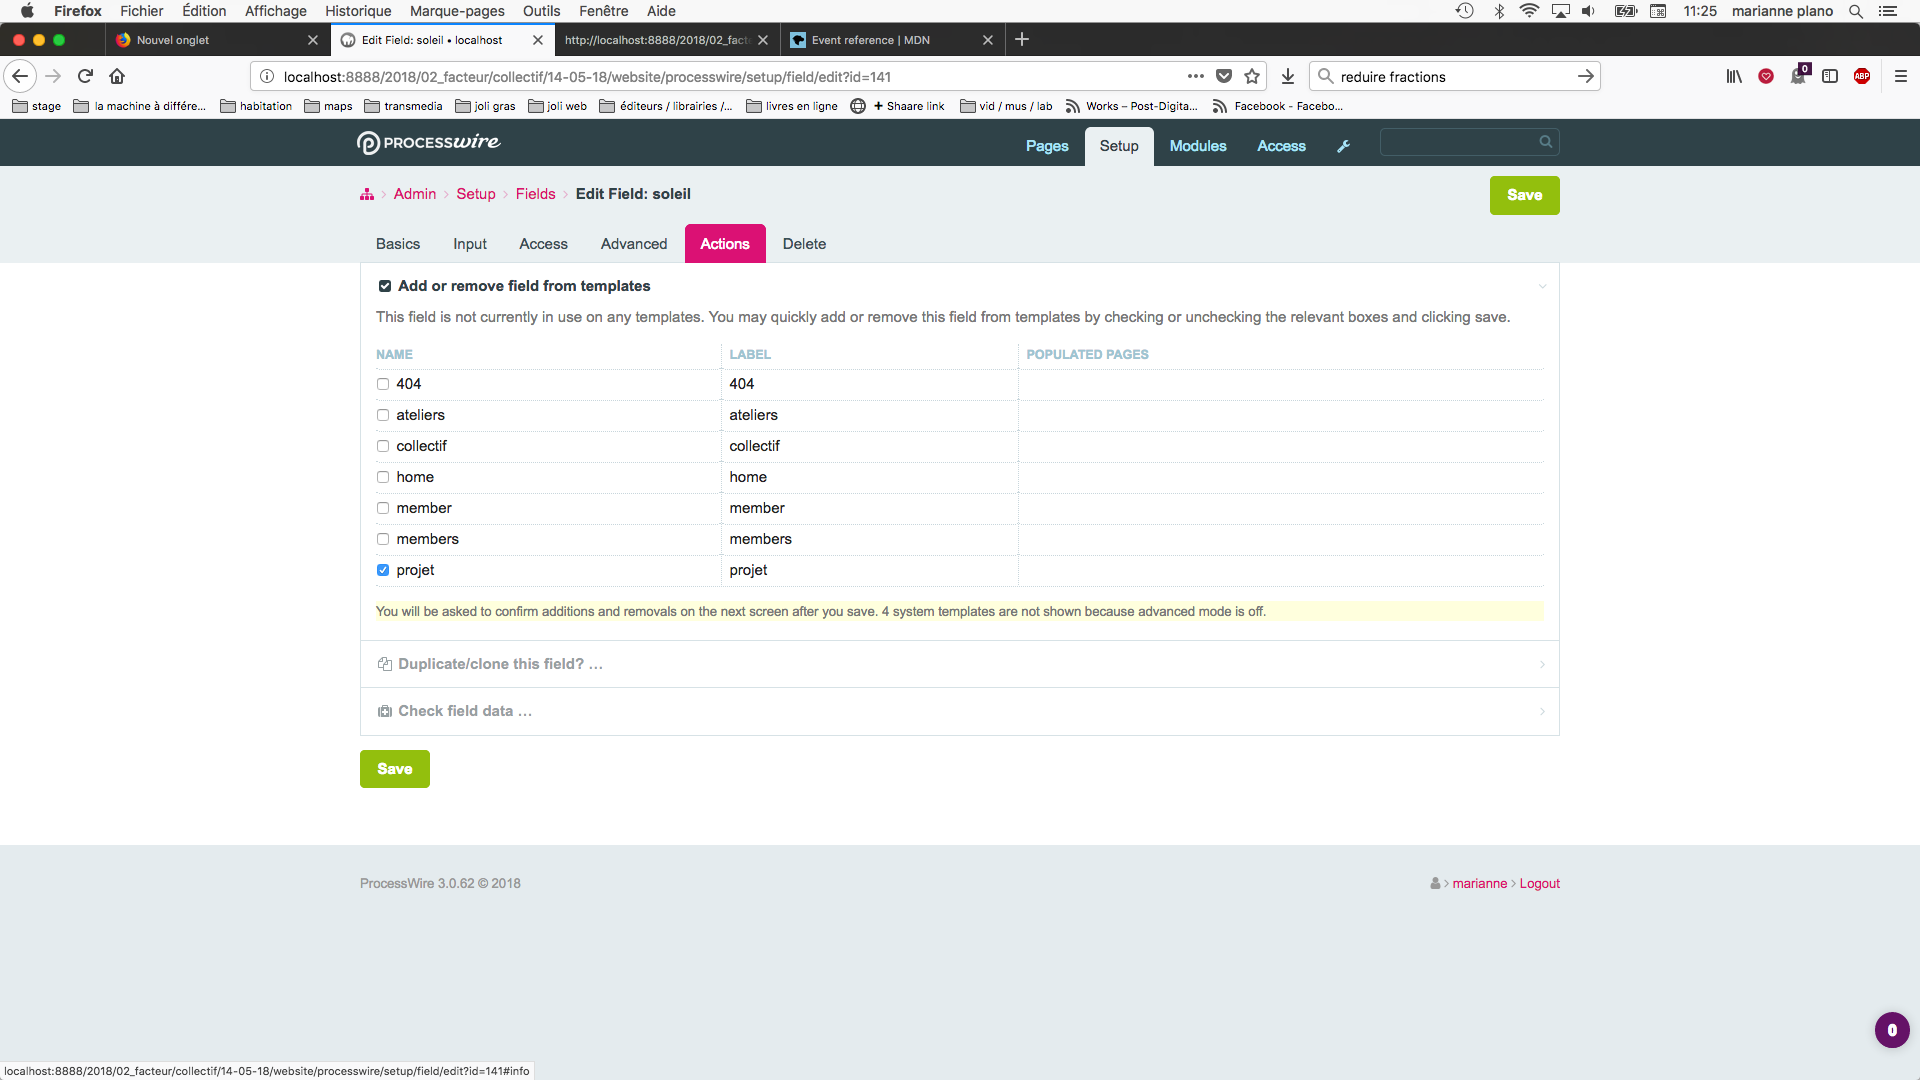Check the ateliers template checkbox
Viewport: 1920px width, 1080px height.
[383, 415]
